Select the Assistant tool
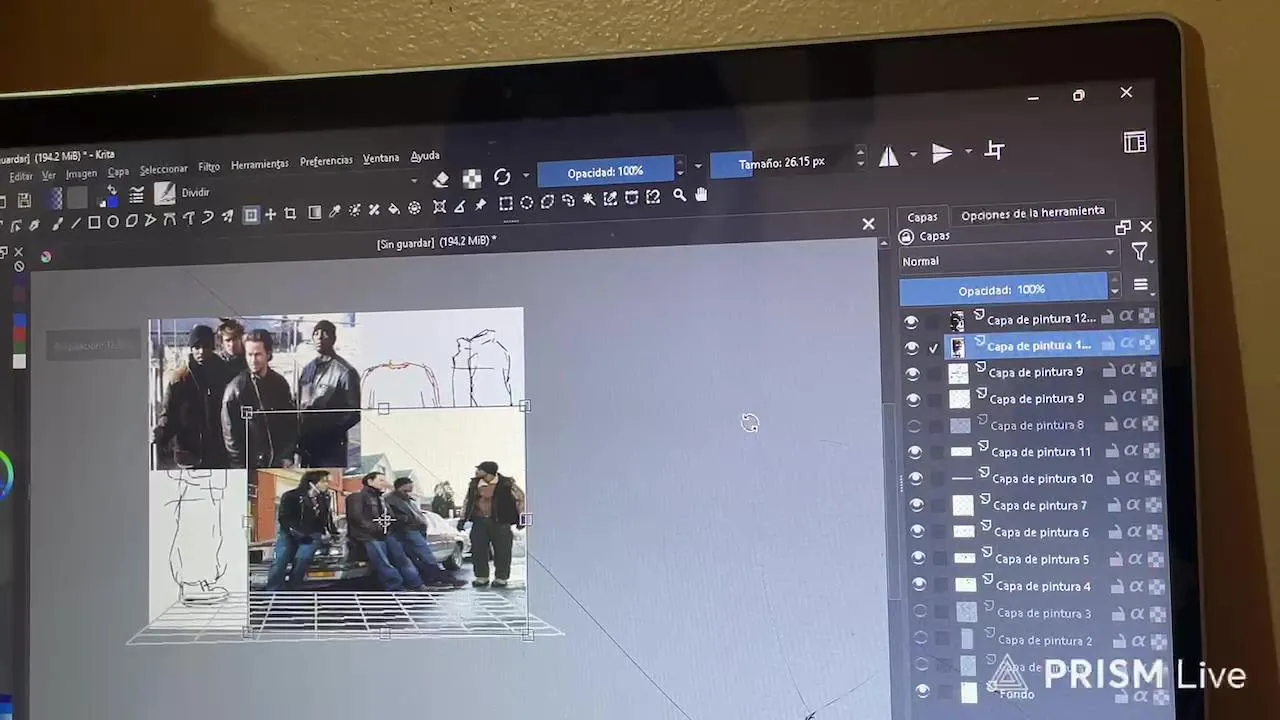 click(439, 206)
